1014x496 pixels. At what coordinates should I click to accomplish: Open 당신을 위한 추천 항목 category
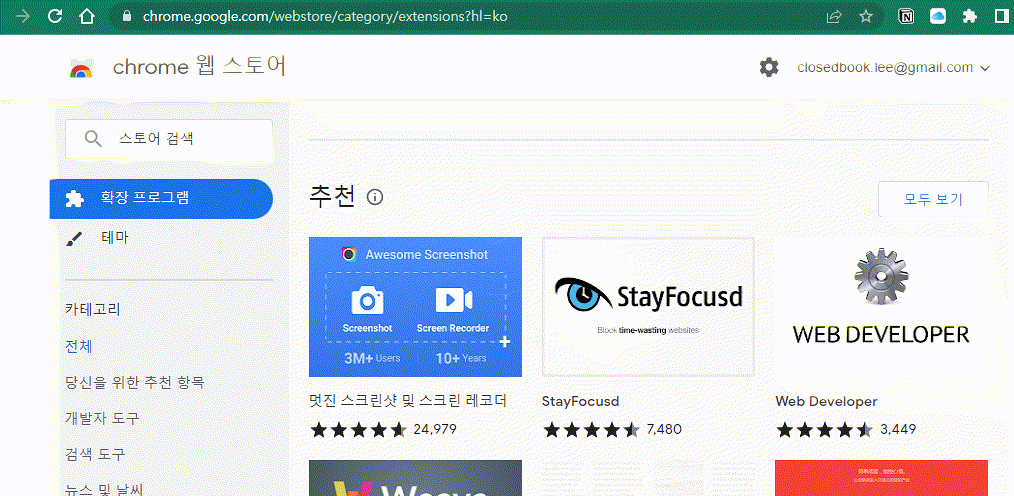[135, 382]
